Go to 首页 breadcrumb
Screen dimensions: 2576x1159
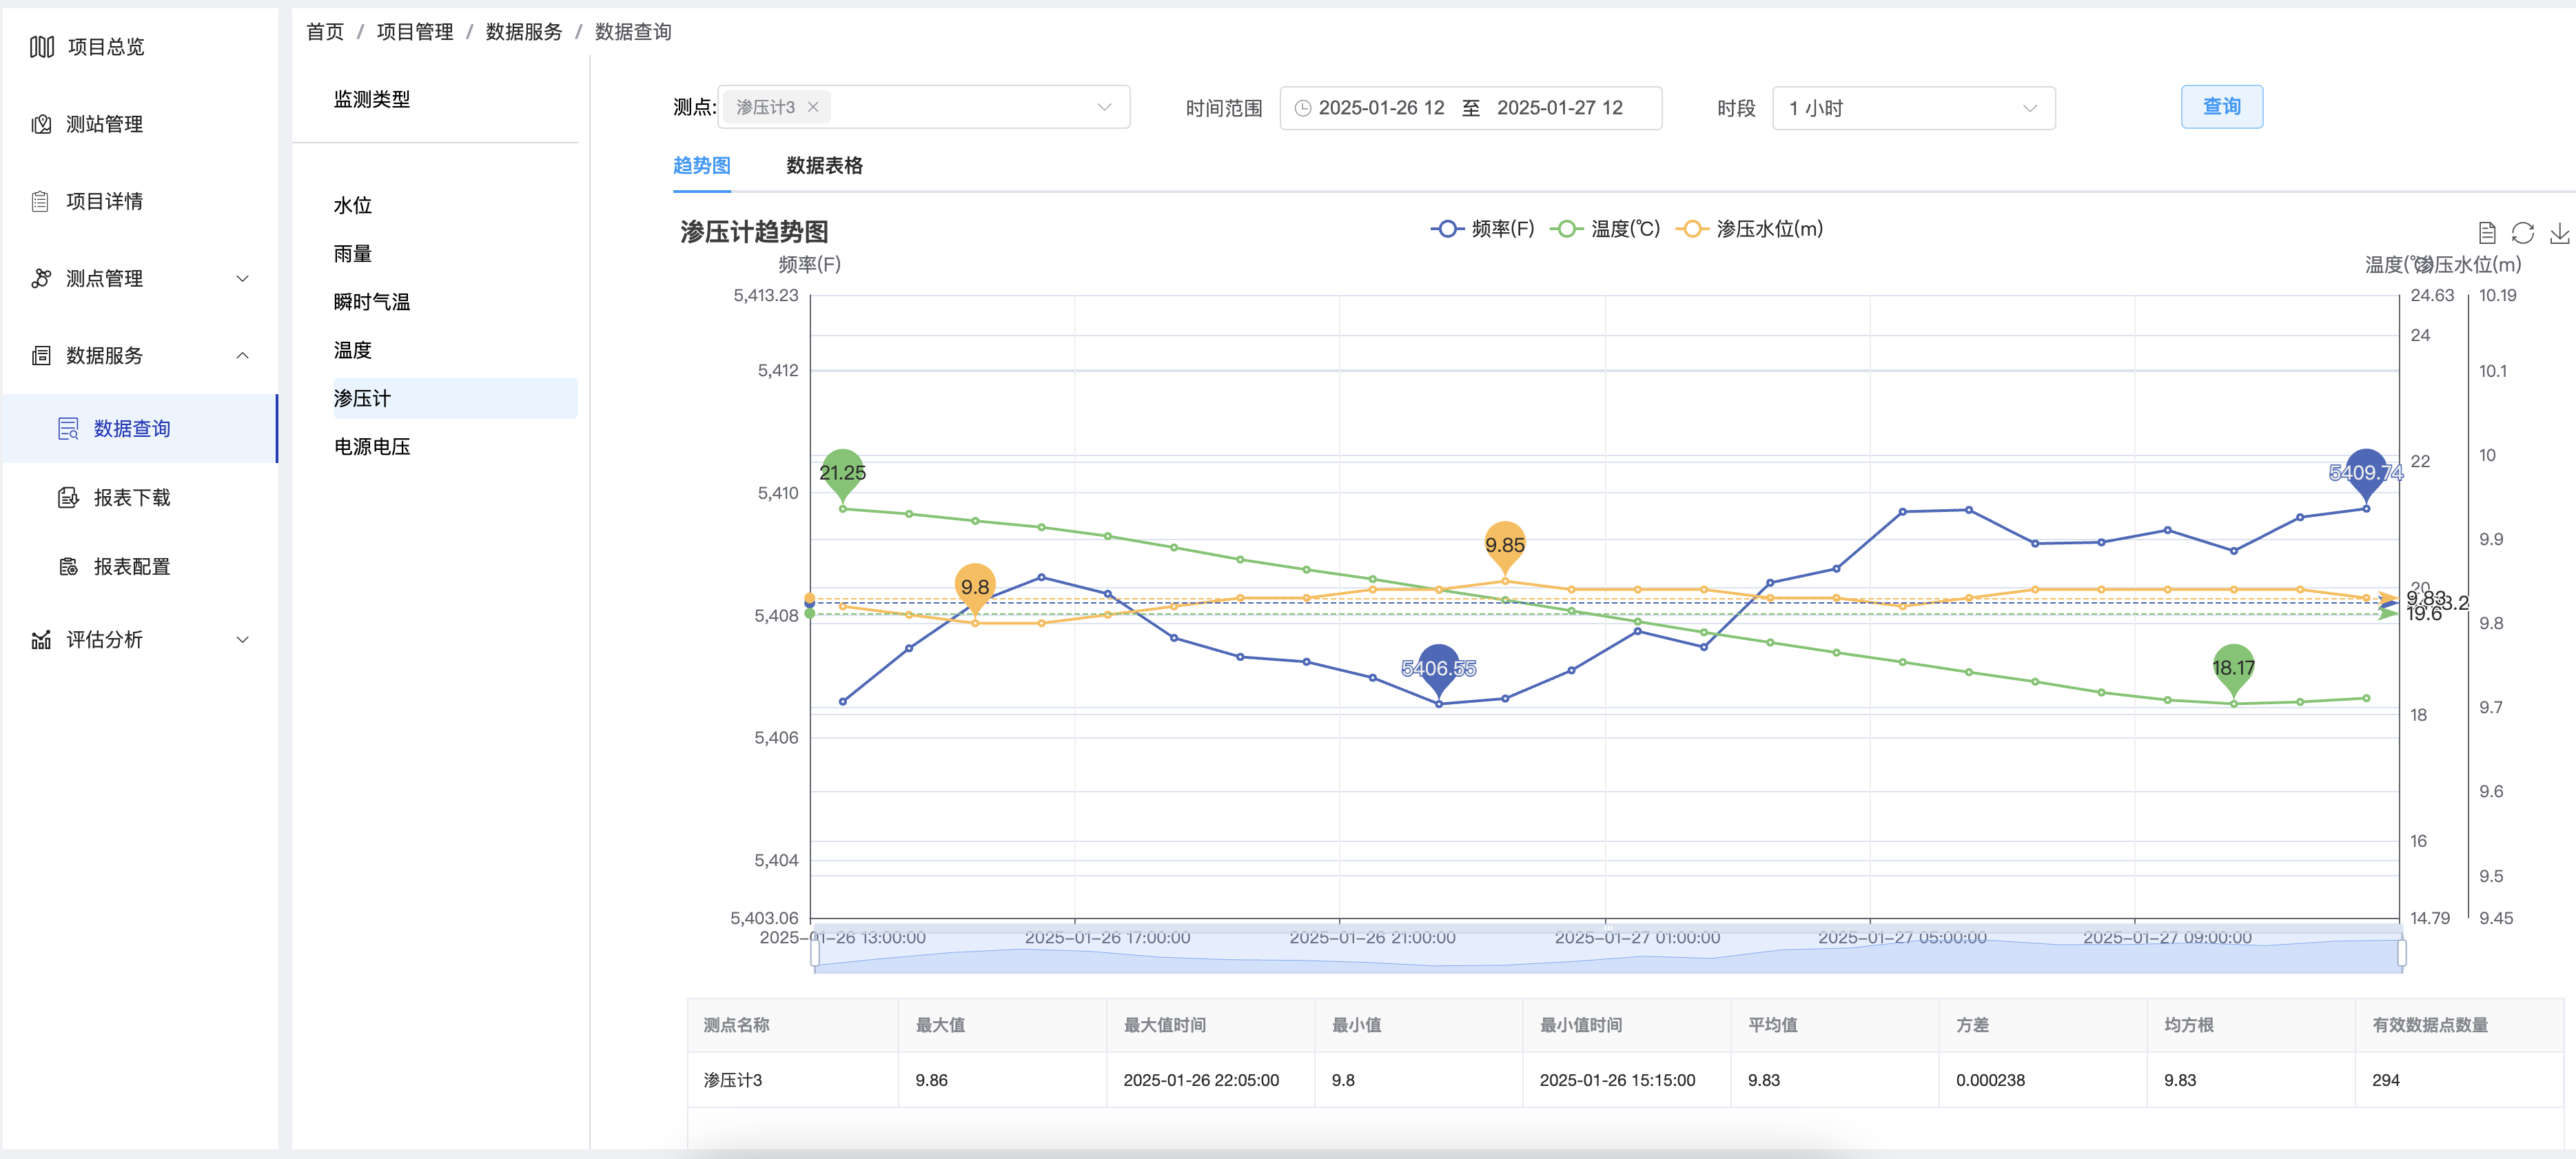click(x=325, y=32)
